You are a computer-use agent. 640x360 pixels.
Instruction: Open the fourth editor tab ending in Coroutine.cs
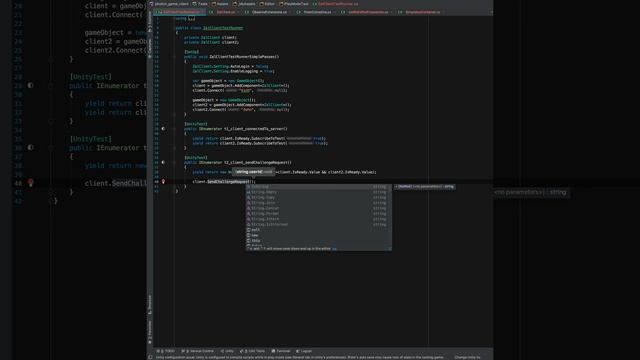click(x=317, y=12)
